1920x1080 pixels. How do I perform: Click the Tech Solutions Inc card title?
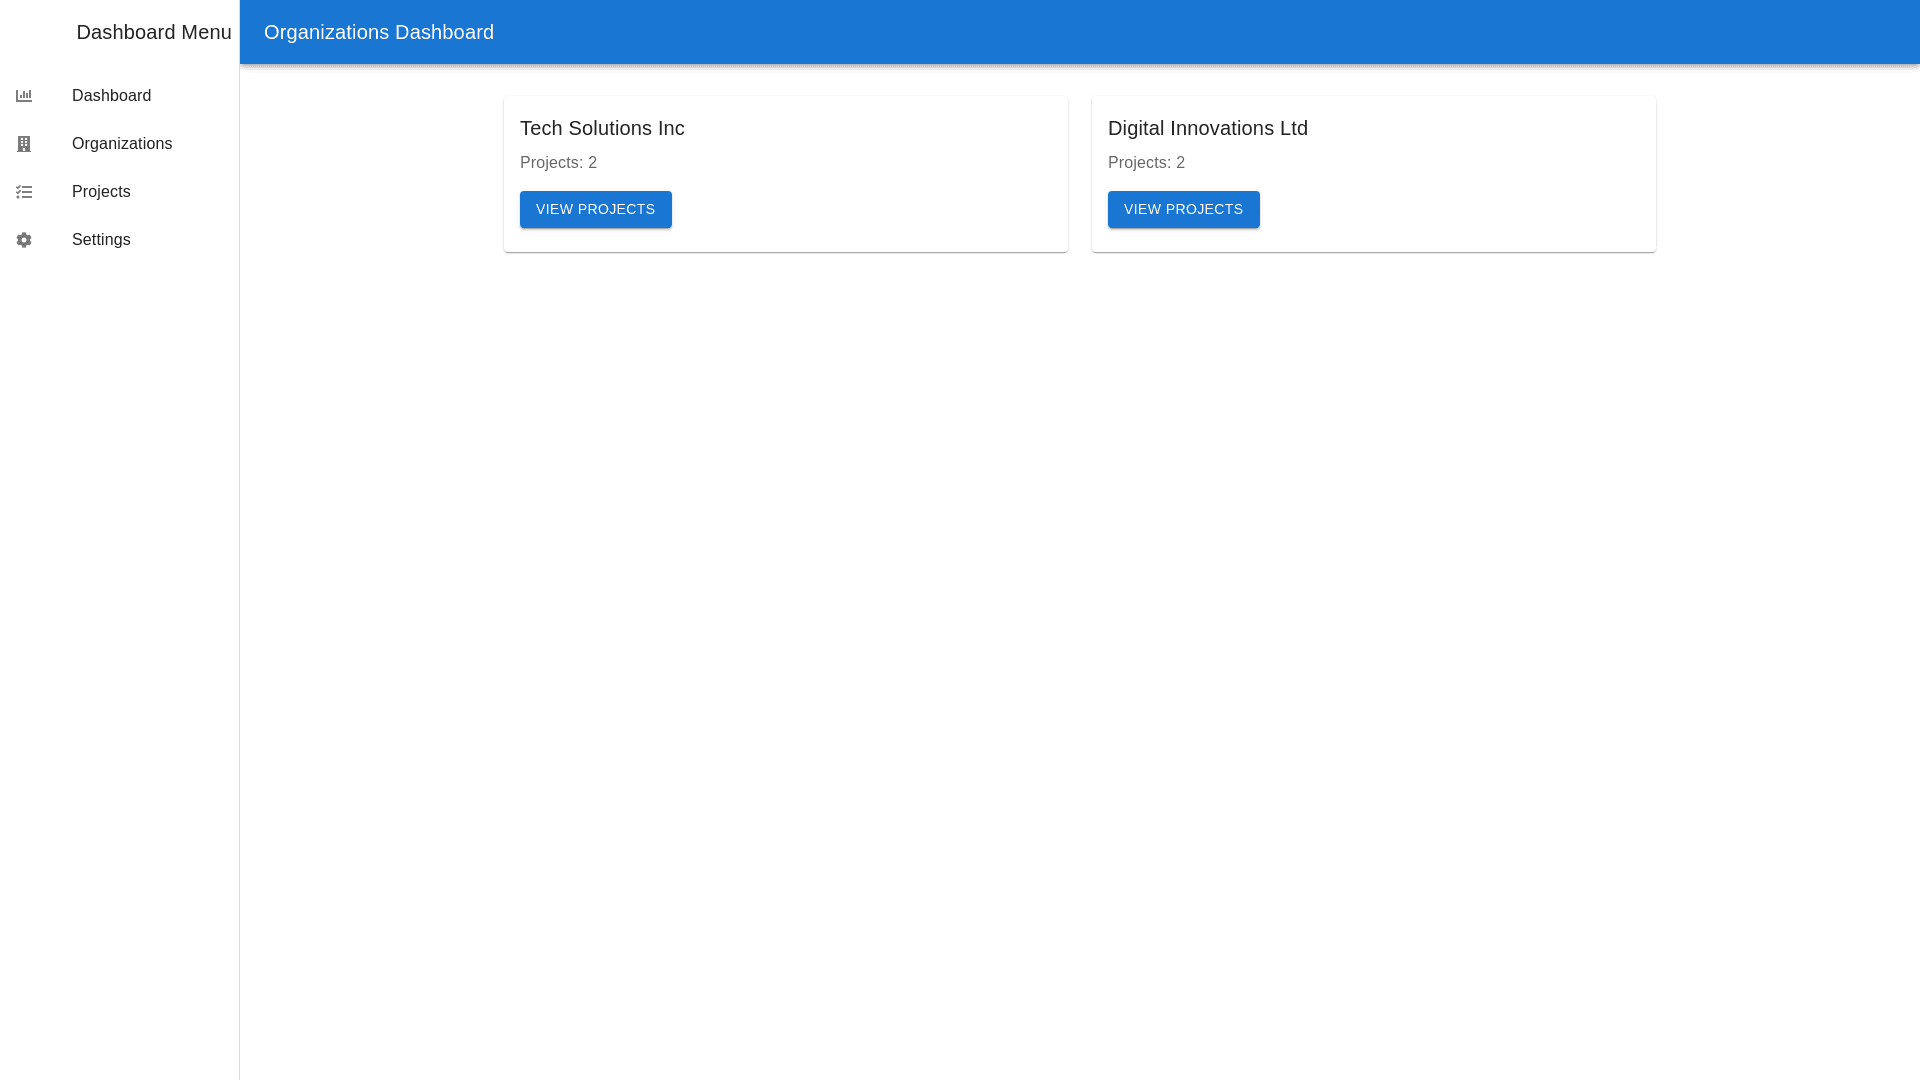602,128
